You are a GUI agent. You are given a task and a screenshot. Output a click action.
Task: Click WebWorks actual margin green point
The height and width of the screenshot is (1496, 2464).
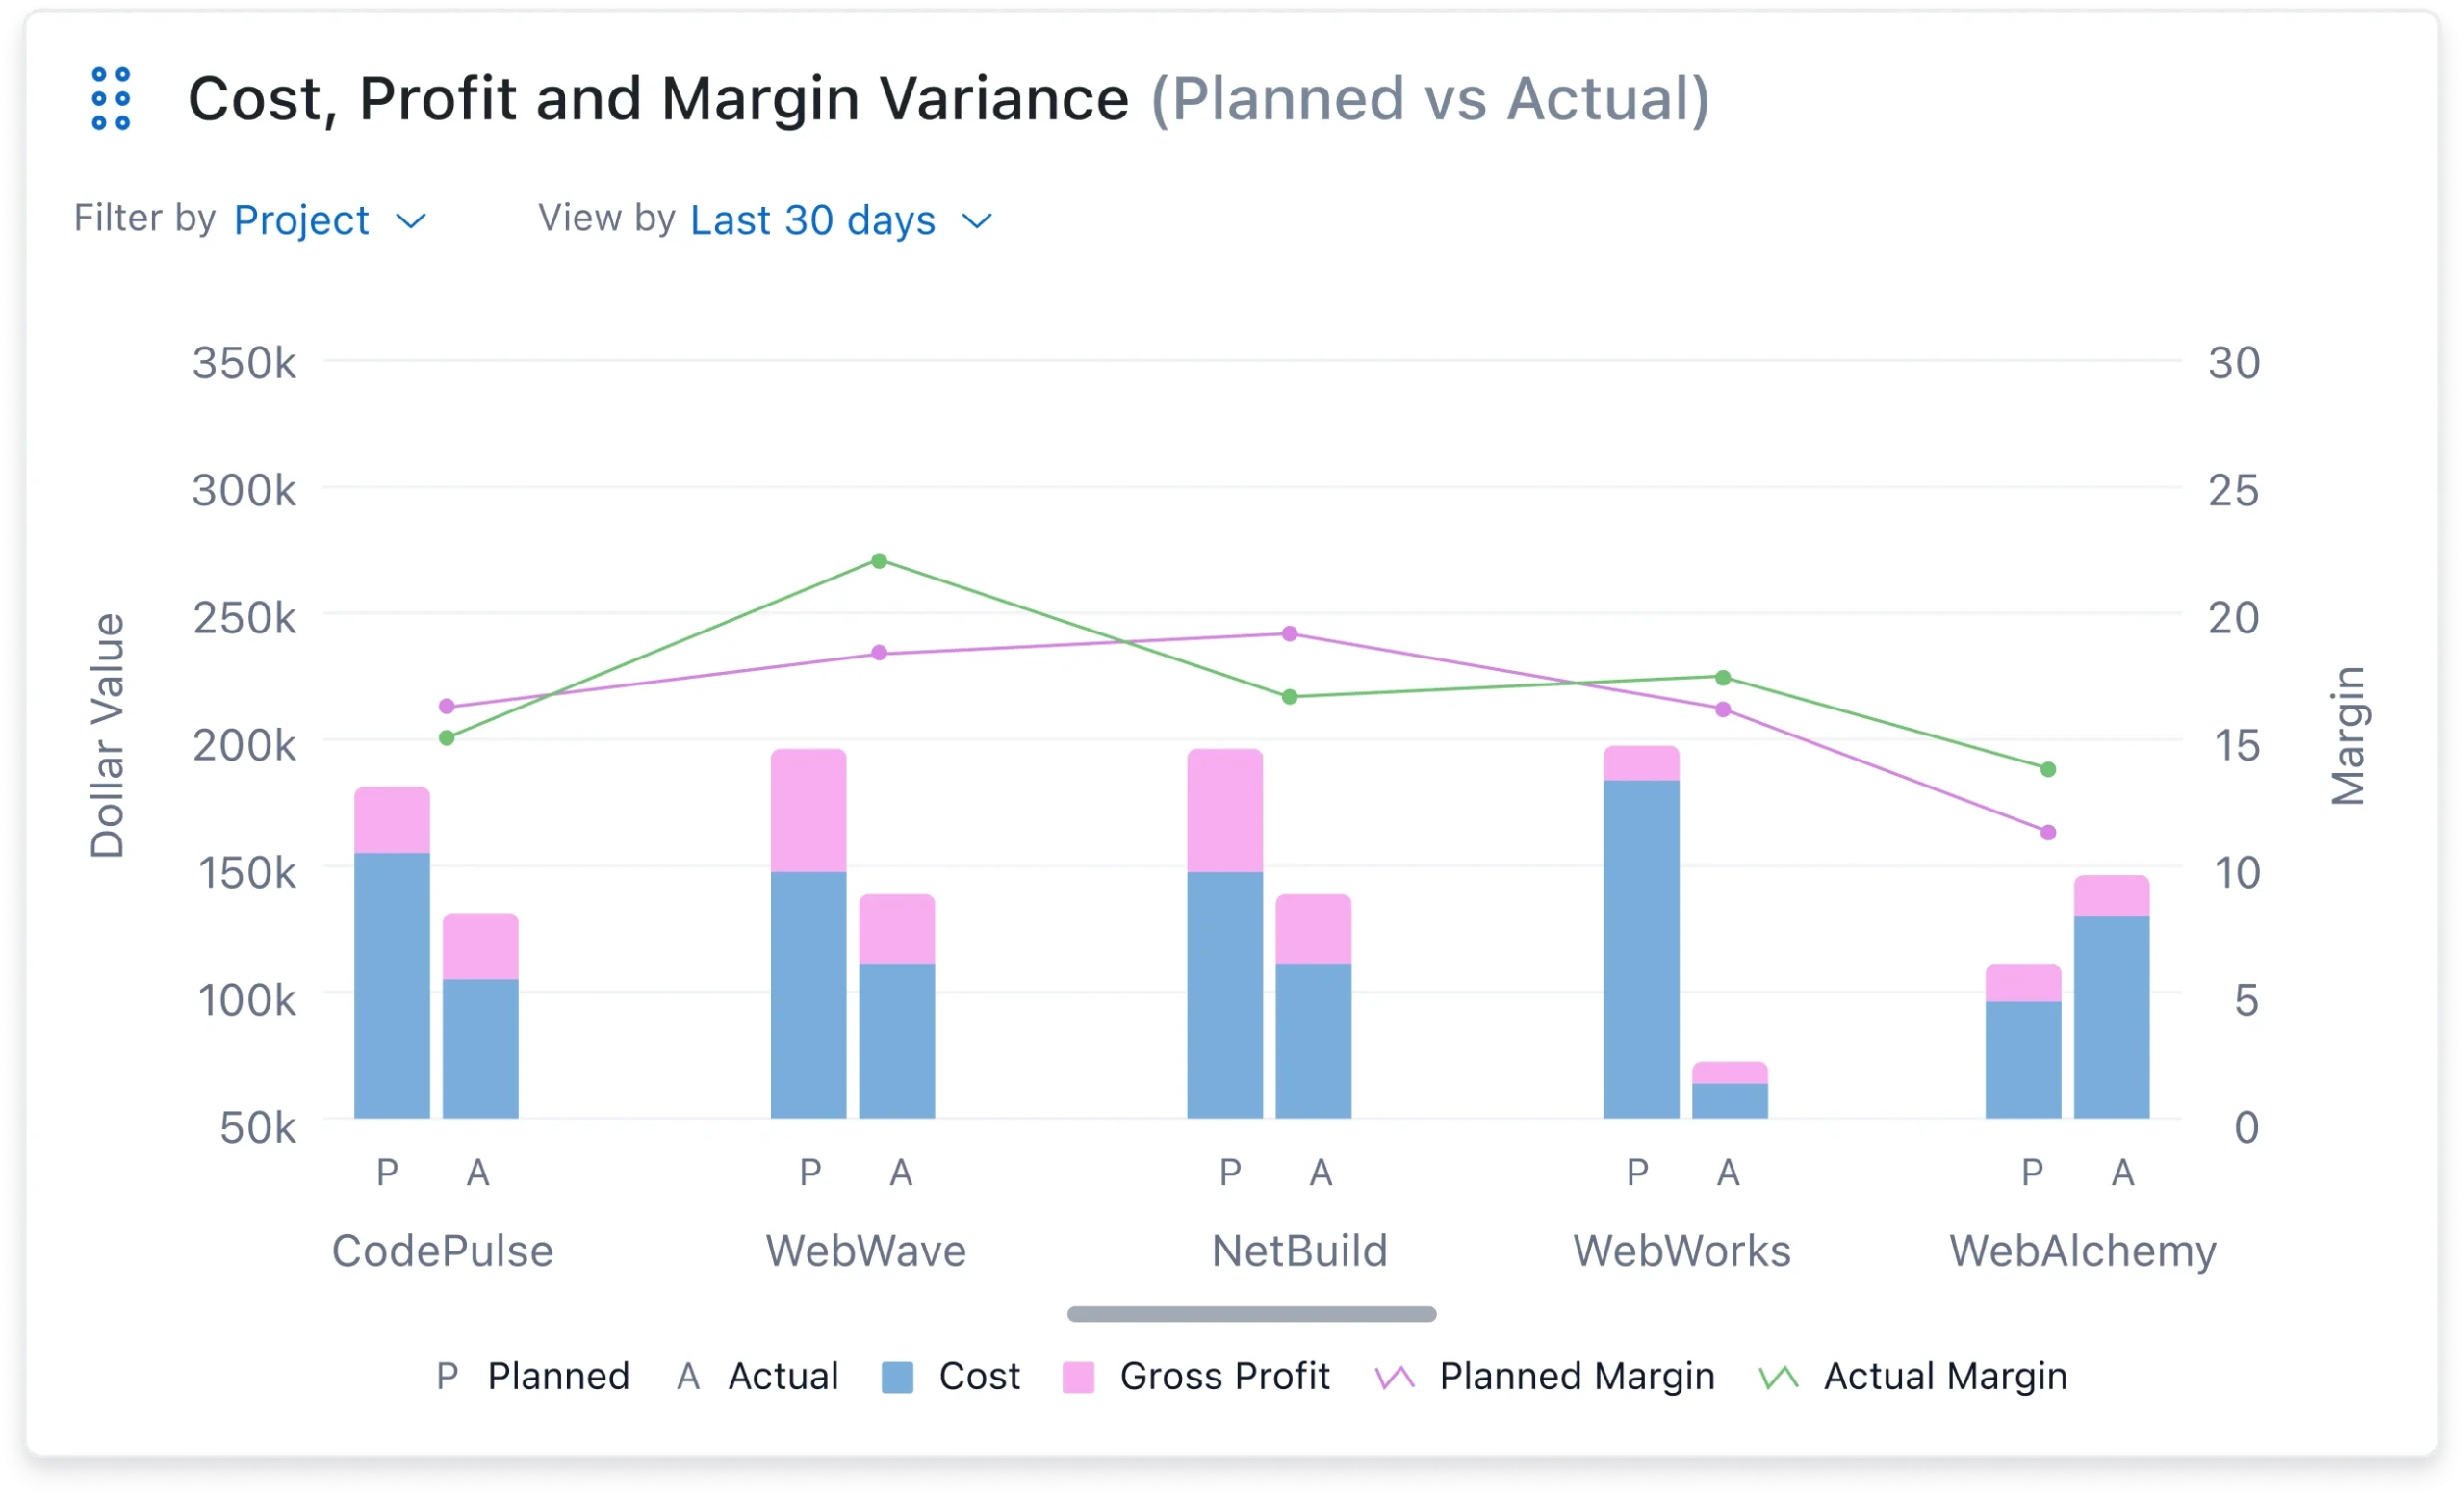pyautogui.click(x=1723, y=678)
